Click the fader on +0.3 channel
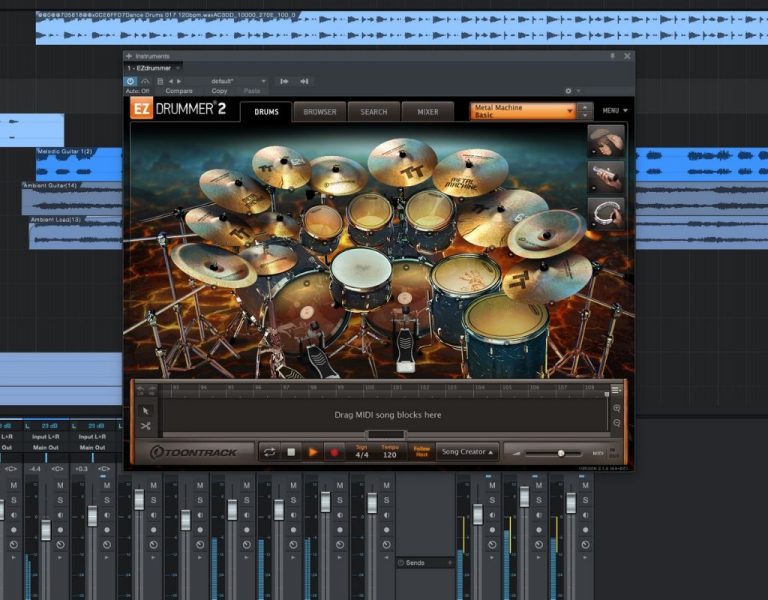This screenshot has height=600, width=768. (92, 516)
